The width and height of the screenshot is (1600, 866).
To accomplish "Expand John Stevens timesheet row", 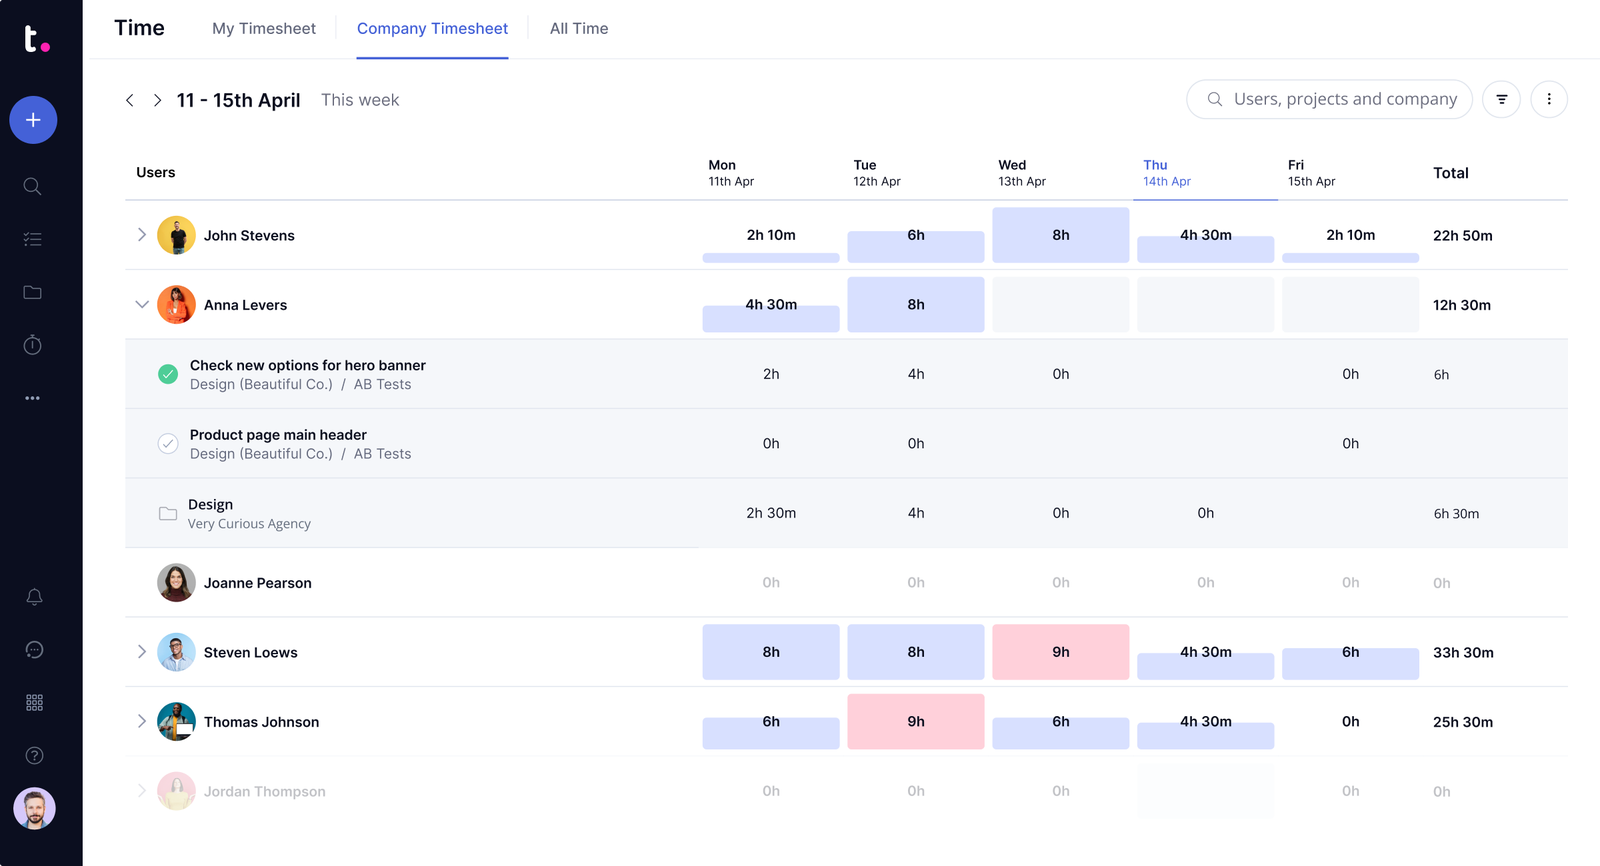I will point(142,235).
